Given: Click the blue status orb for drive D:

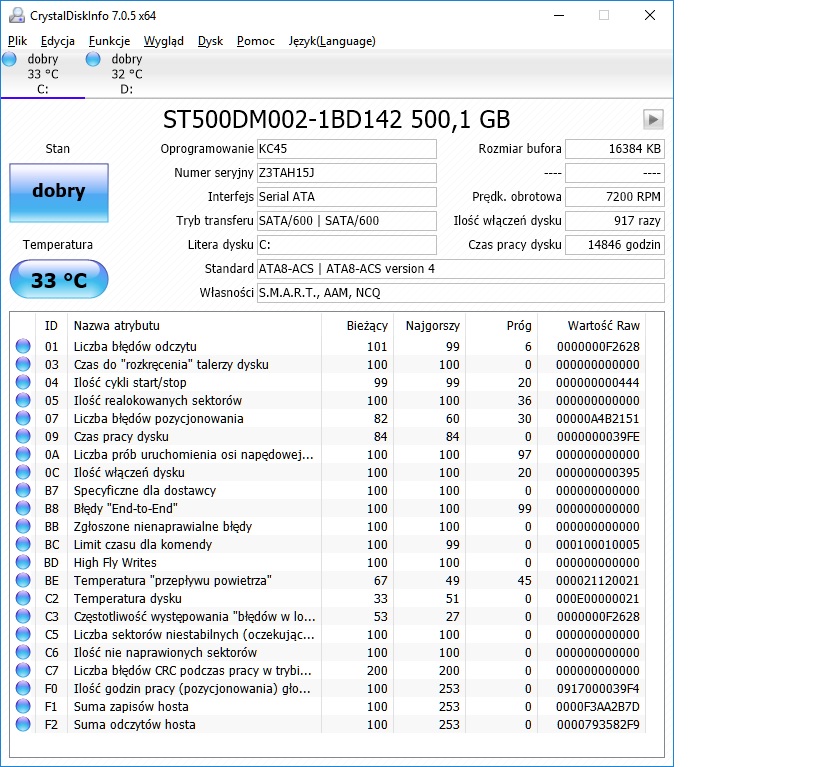Looking at the screenshot, I should click(x=93, y=59).
